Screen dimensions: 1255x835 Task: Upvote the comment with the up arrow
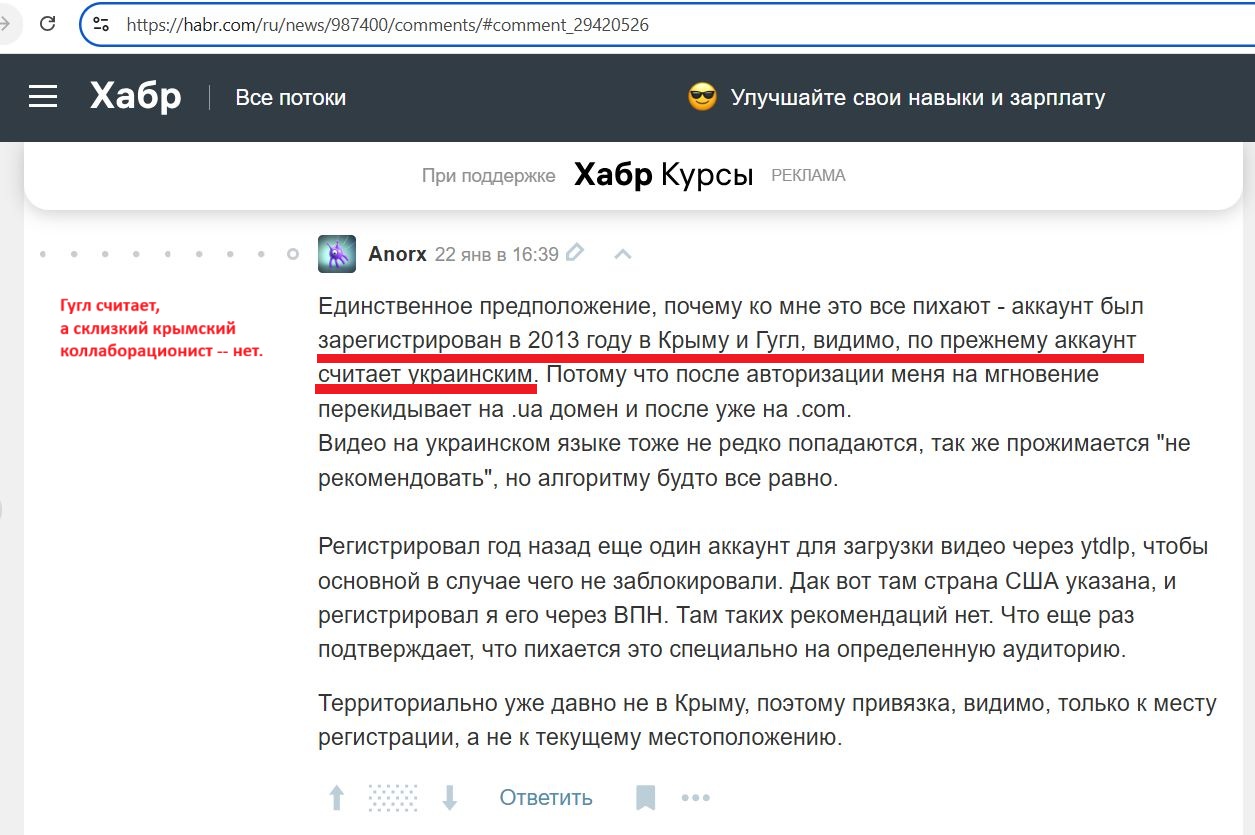[336, 797]
